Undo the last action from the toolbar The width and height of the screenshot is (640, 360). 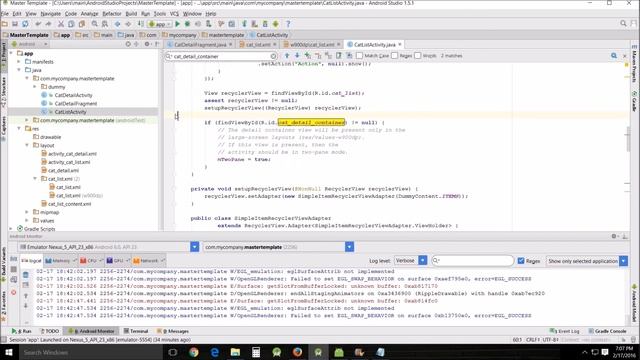38,24
